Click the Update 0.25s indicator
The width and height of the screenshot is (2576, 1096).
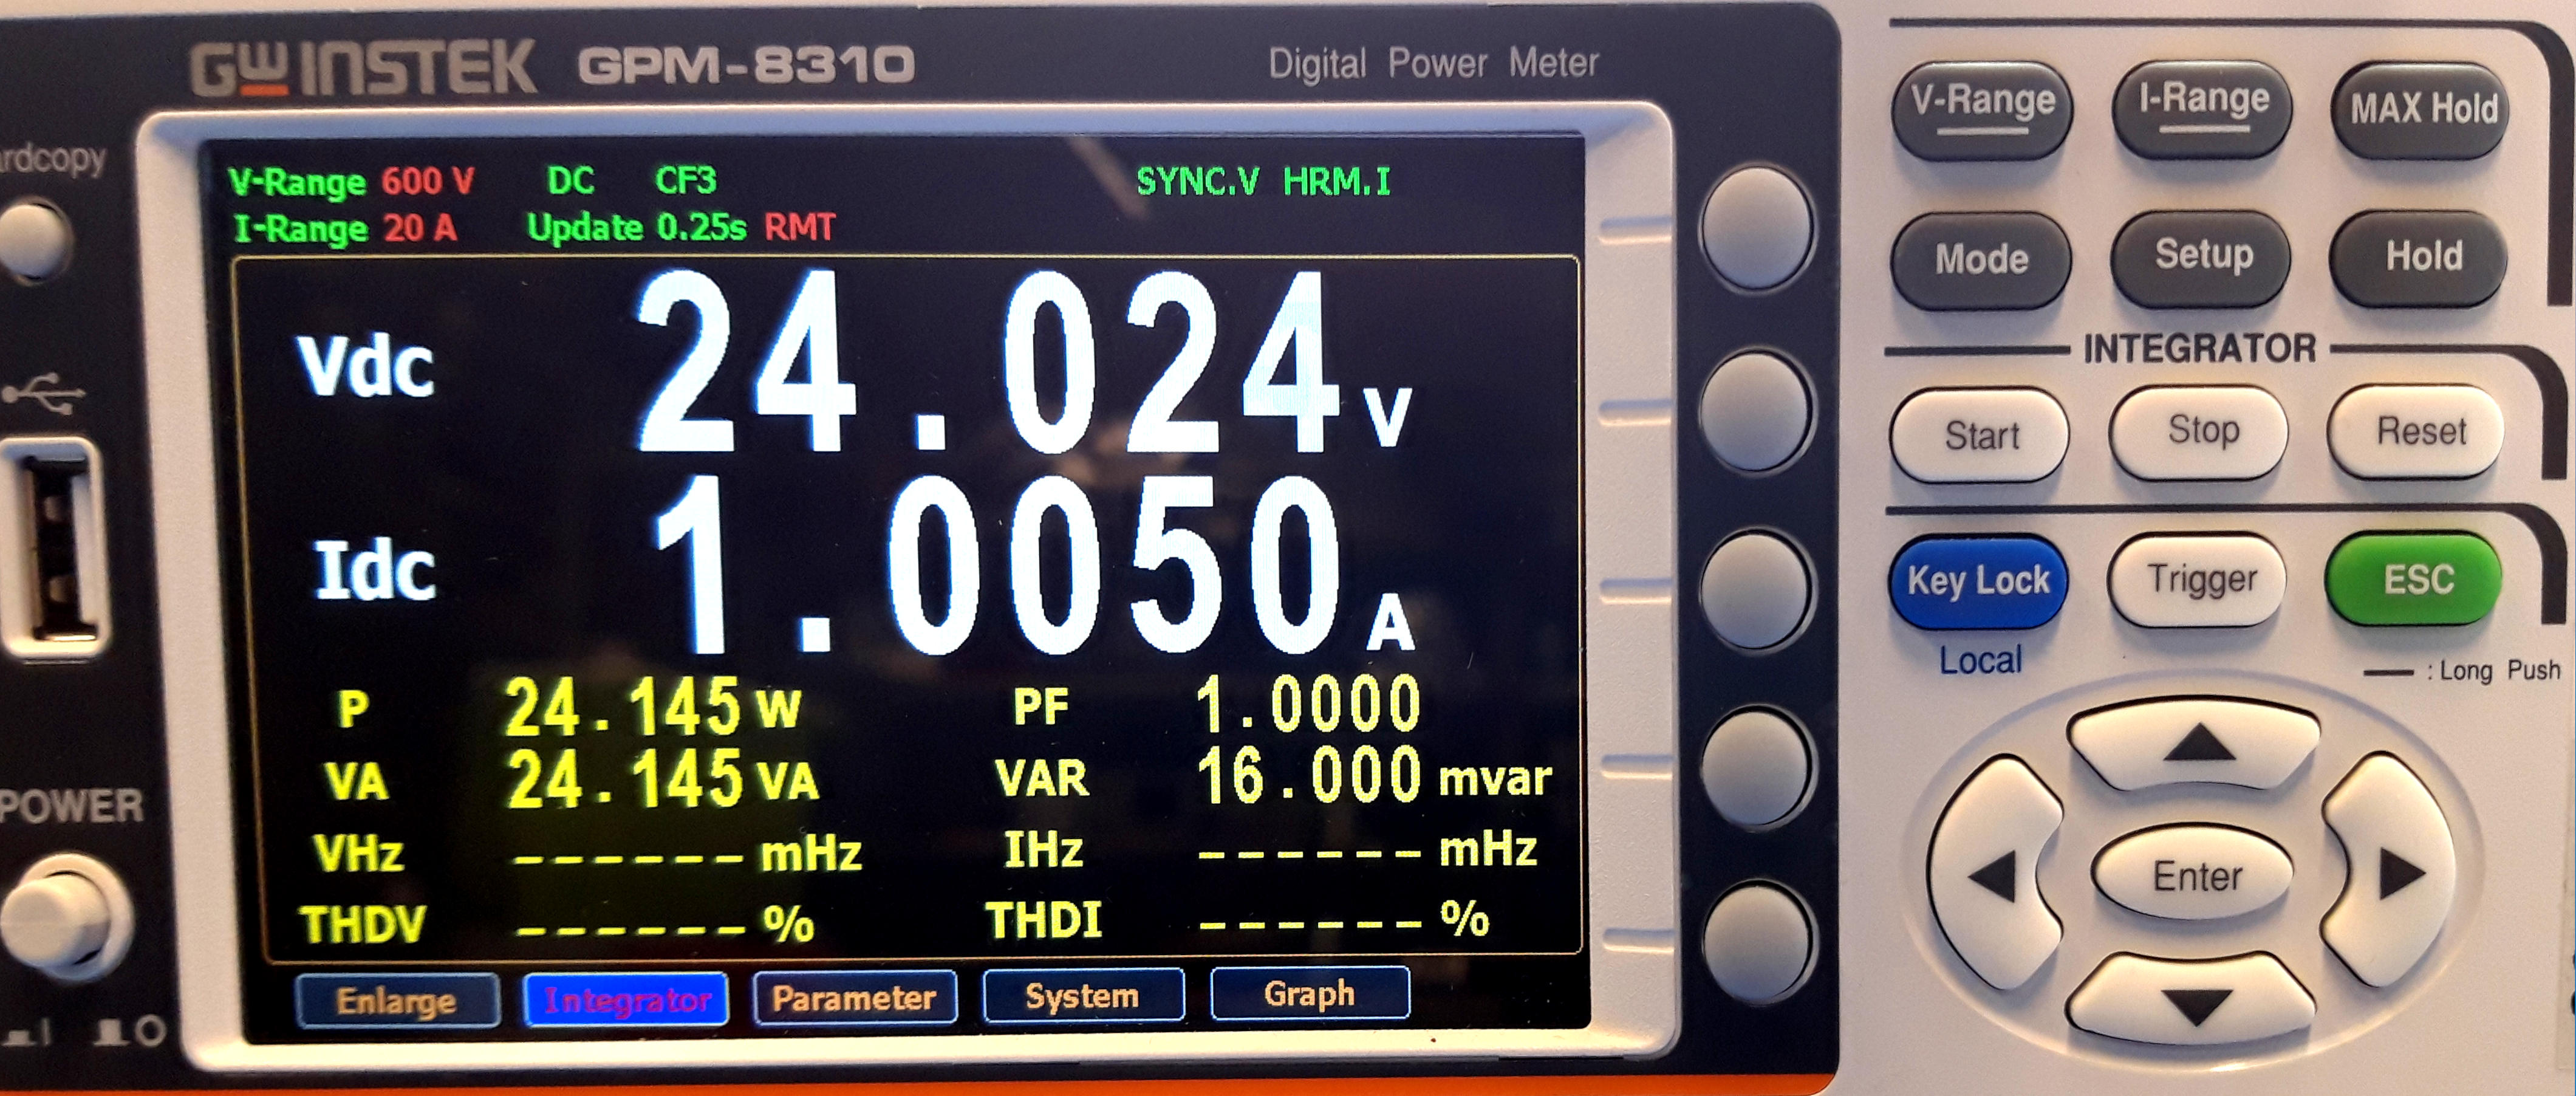(637, 228)
